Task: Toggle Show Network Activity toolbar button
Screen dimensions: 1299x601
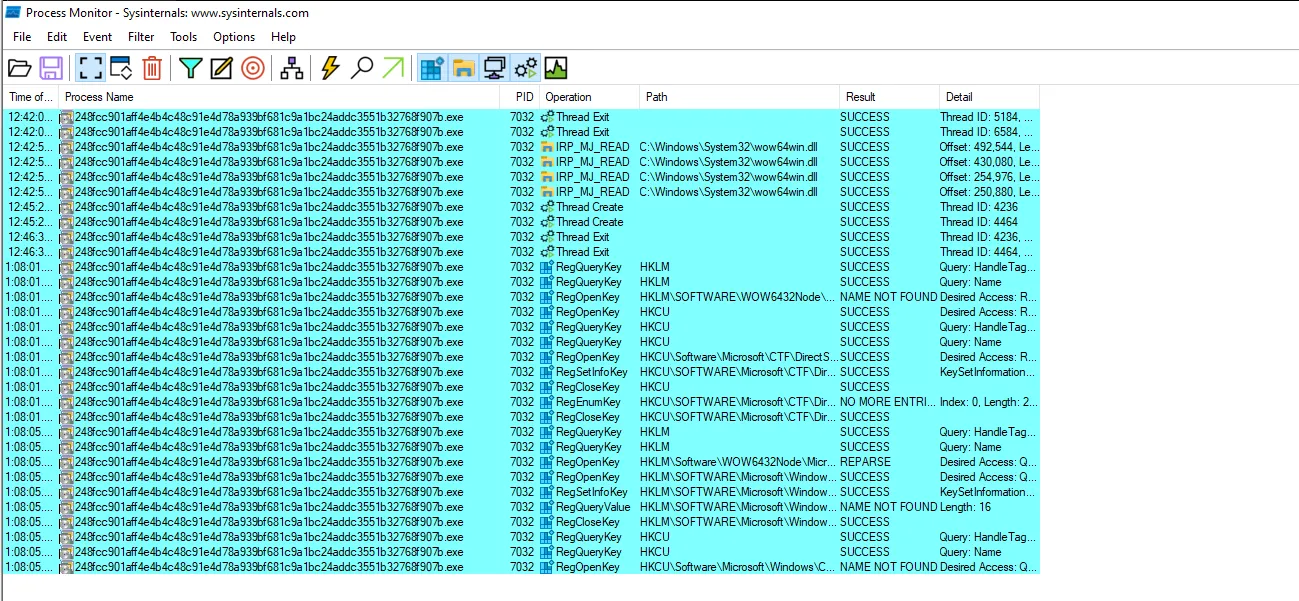Action: coord(494,68)
